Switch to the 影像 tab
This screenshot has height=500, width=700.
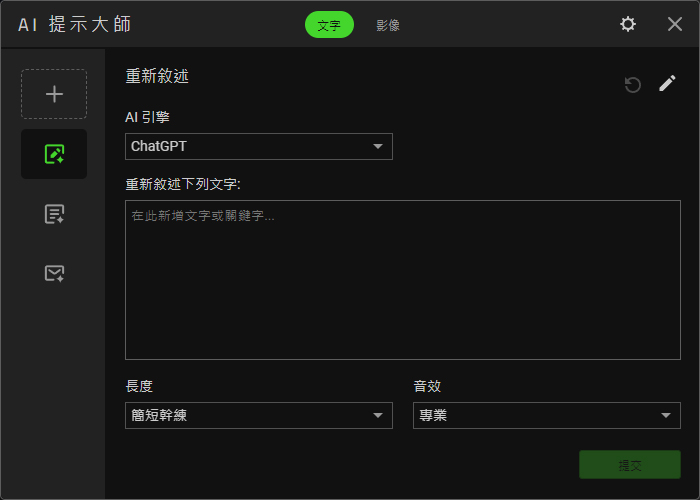click(388, 25)
